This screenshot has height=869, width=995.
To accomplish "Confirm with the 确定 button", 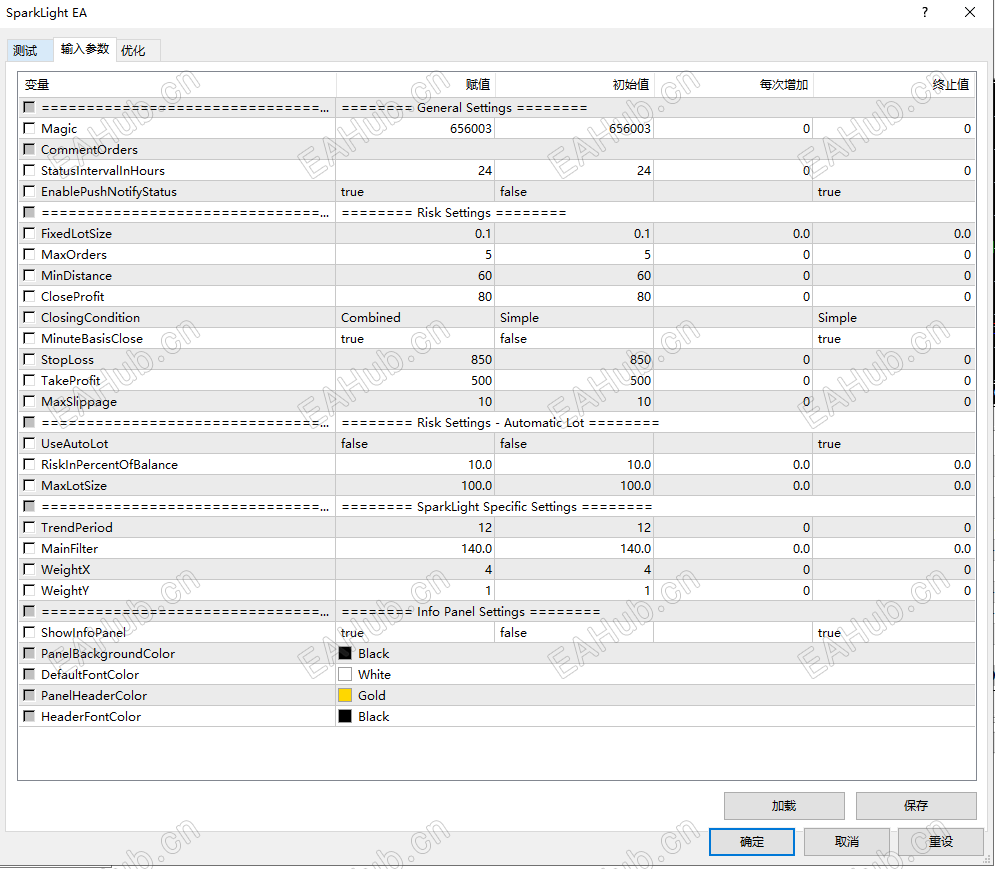I will [751, 842].
